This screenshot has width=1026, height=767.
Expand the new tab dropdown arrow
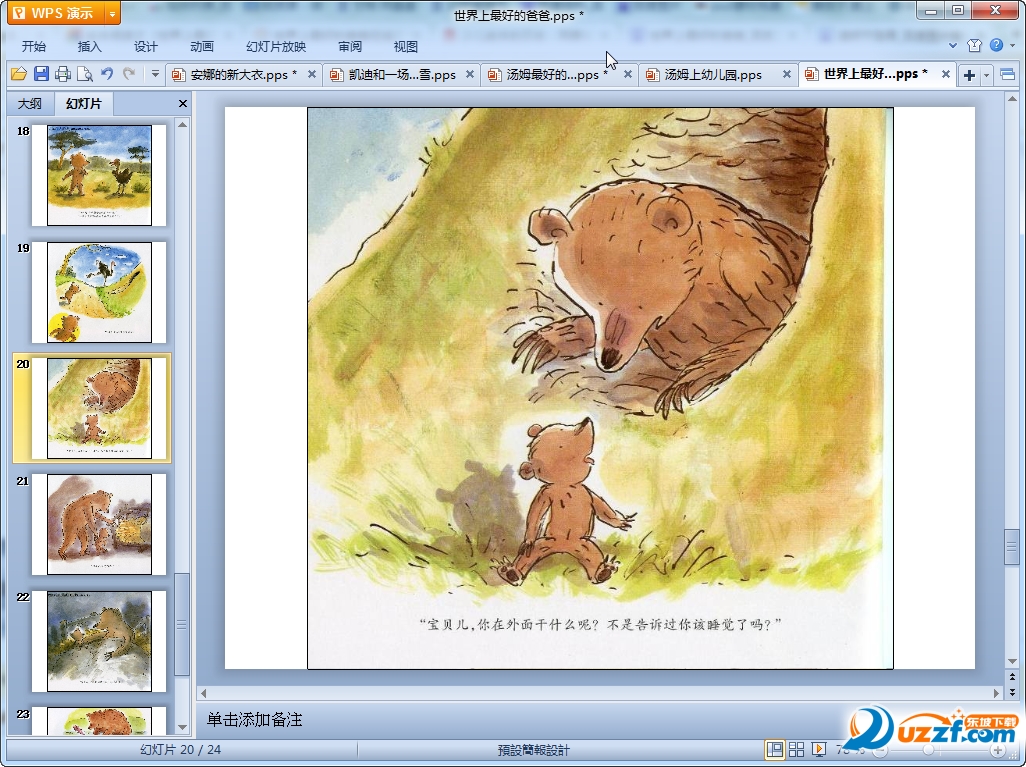tap(987, 75)
